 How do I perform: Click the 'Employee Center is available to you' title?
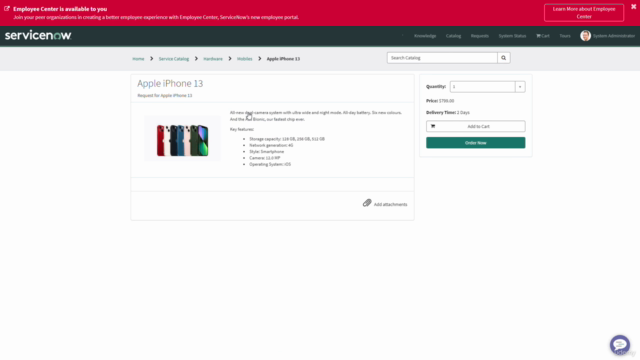60,9
